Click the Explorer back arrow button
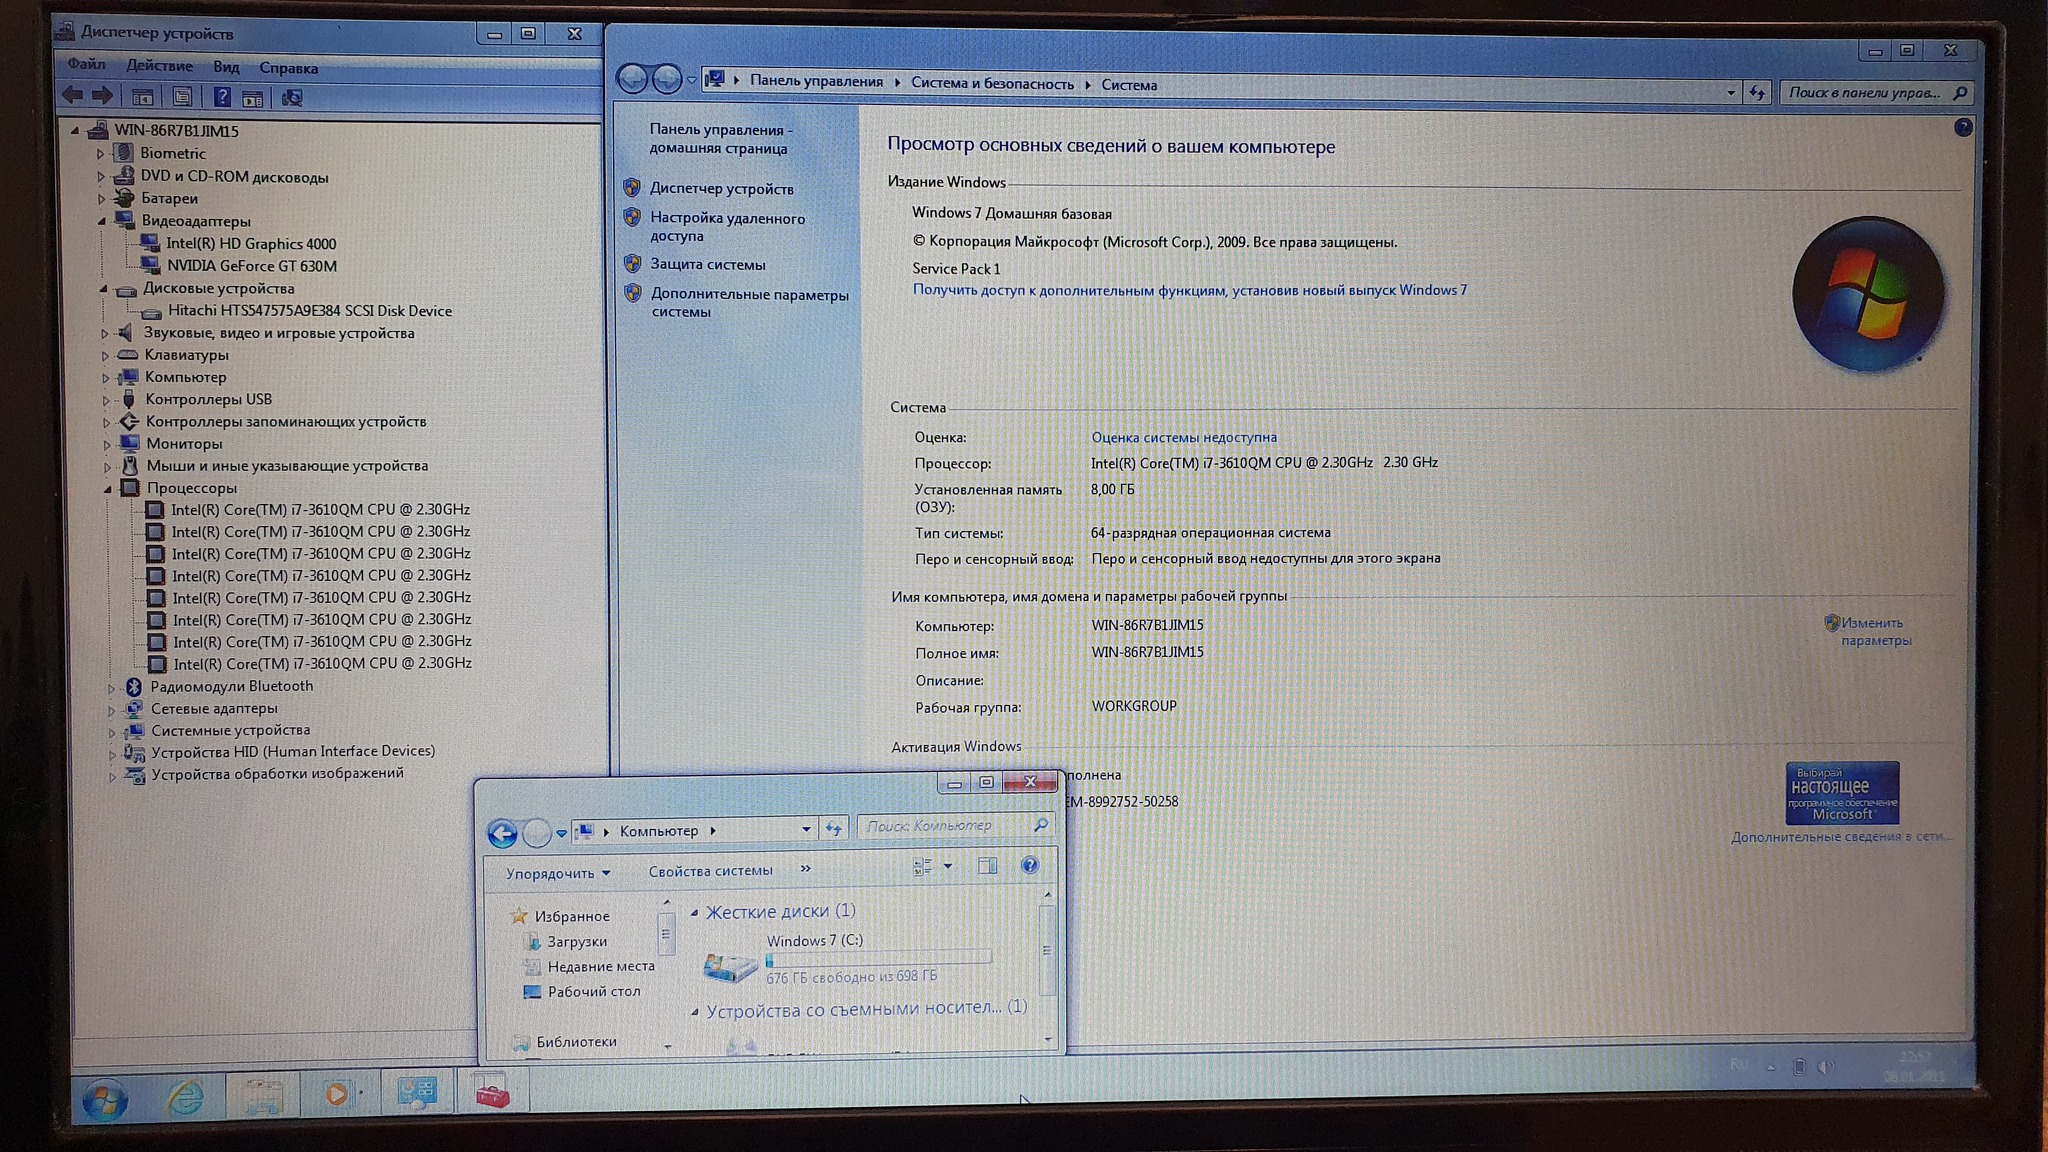Screen dimensions: 2048x1152 click(x=502, y=832)
